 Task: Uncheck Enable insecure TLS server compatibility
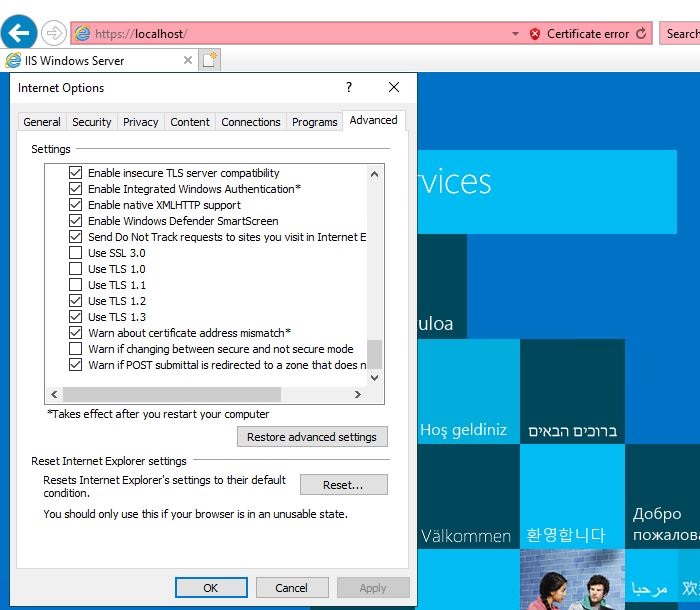pyautogui.click(x=75, y=173)
